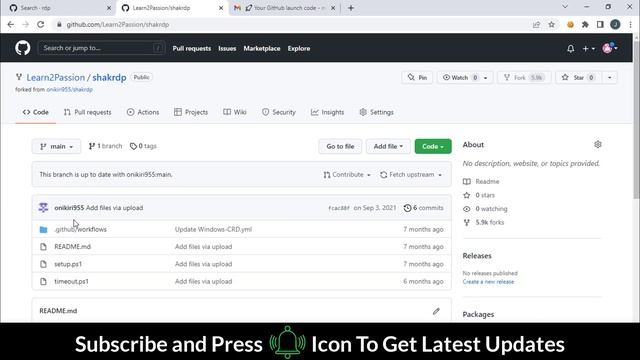
Task: Open the Projects tab
Action: [191, 112]
